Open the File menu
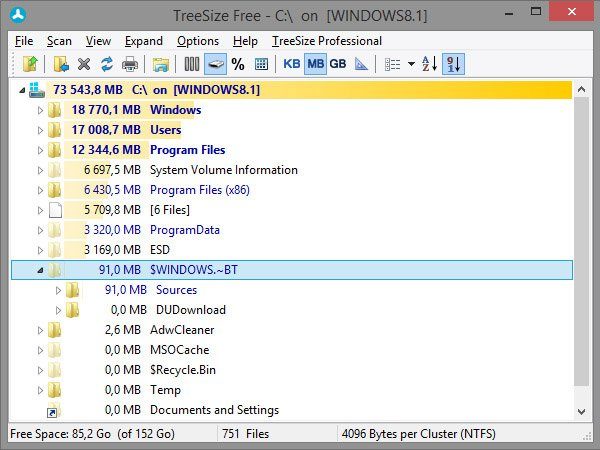The width and height of the screenshot is (600, 450). pos(24,41)
